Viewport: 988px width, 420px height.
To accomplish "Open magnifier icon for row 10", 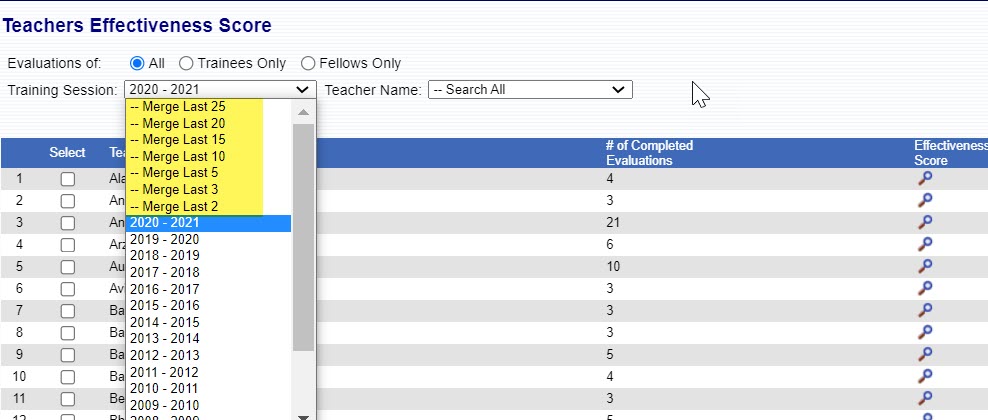I will pyautogui.click(x=925, y=375).
